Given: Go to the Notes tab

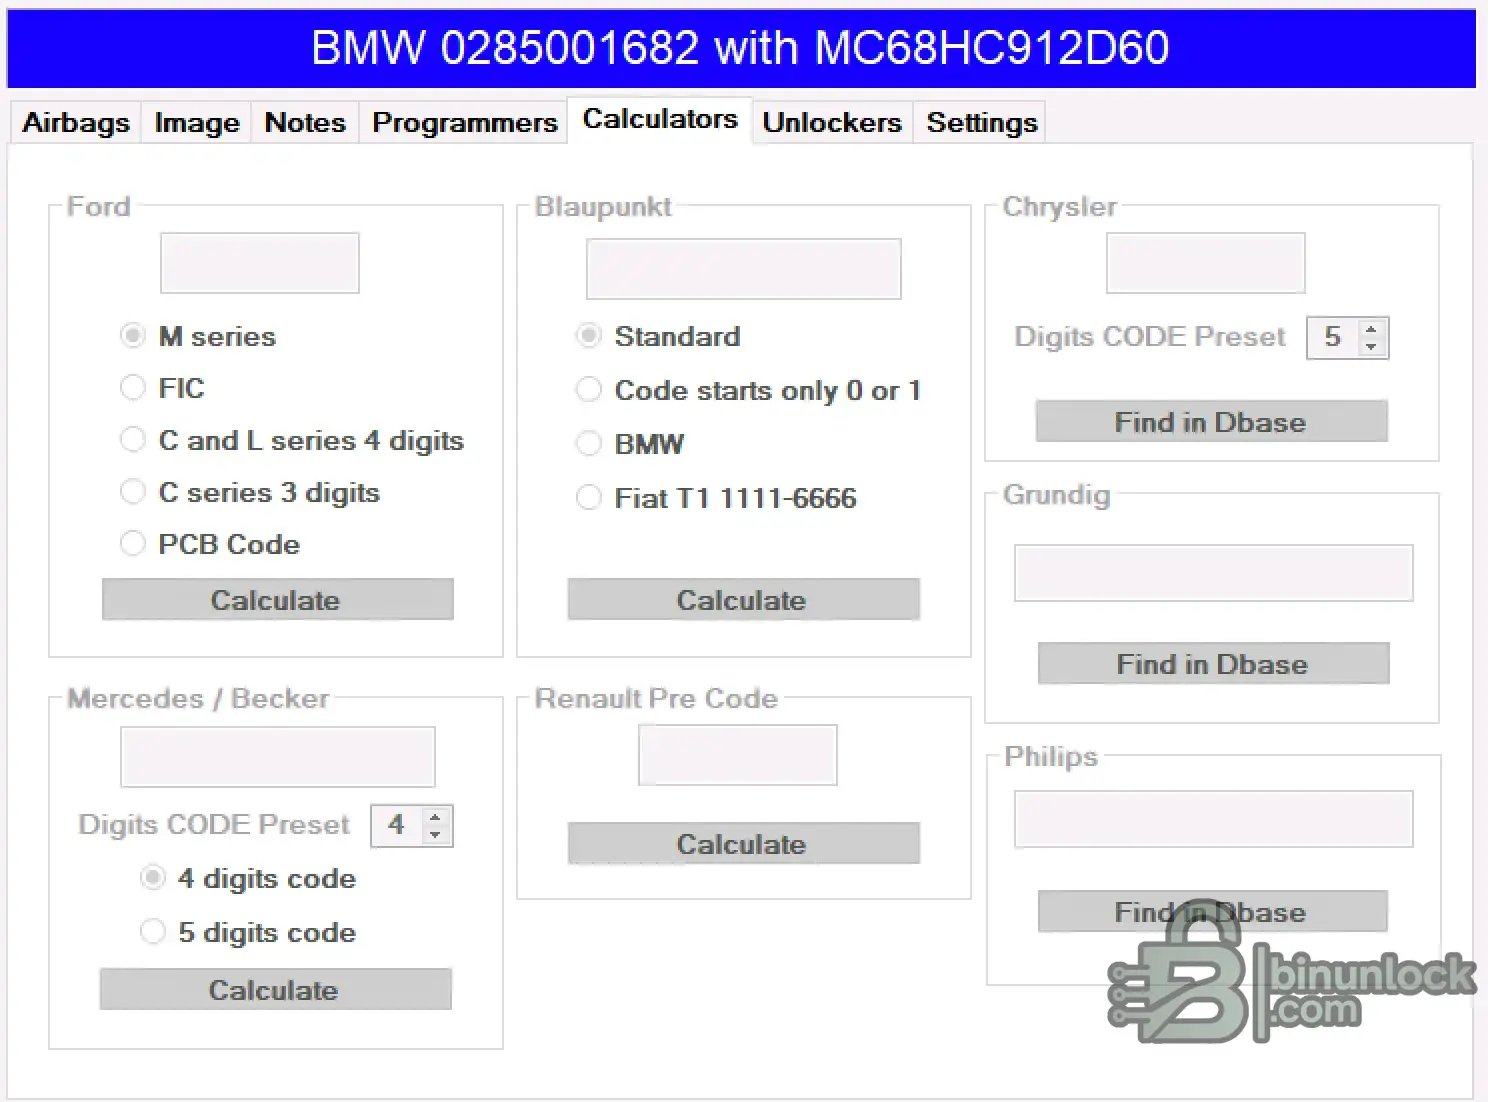Looking at the screenshot, I should [305, 122].
